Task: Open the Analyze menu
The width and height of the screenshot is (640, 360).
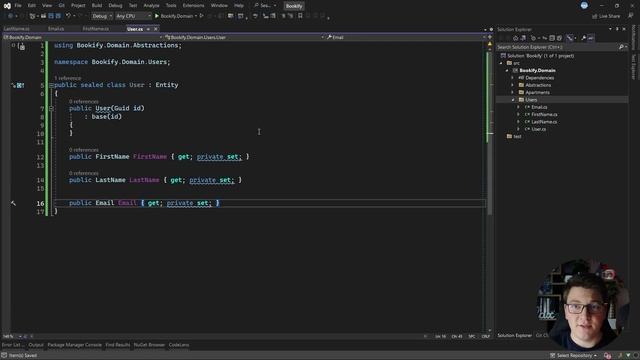Action: (x=151, y=6)
